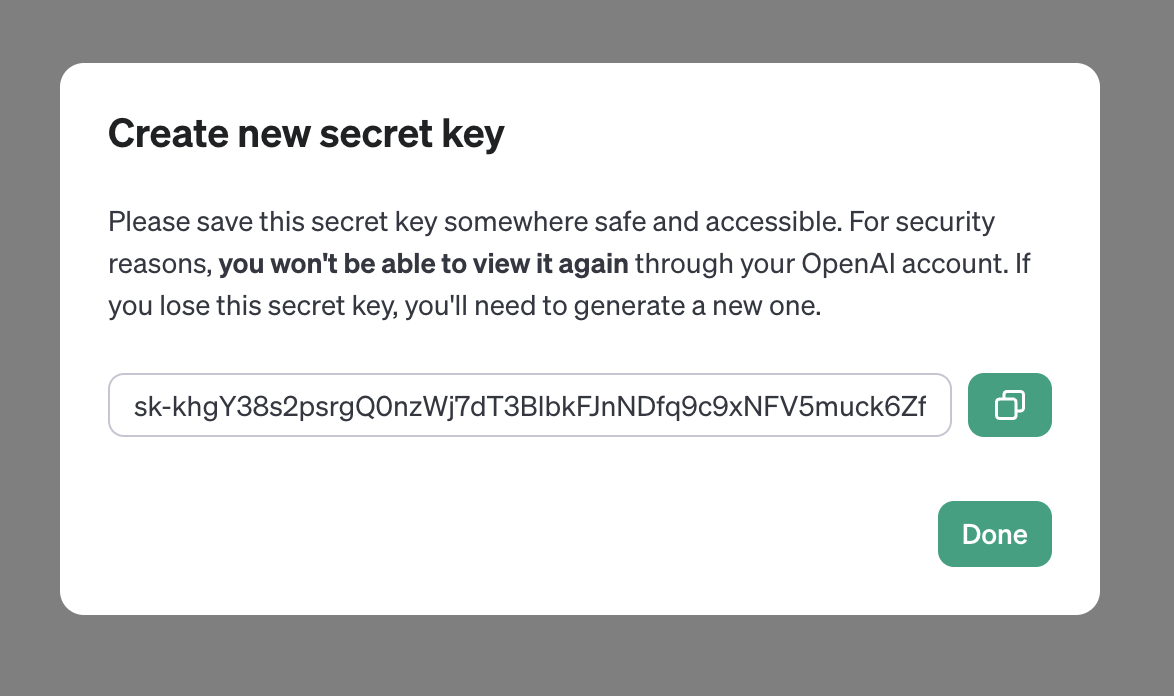
Task: Click the word "secret" in the dialog title
Action: (357, 134)
